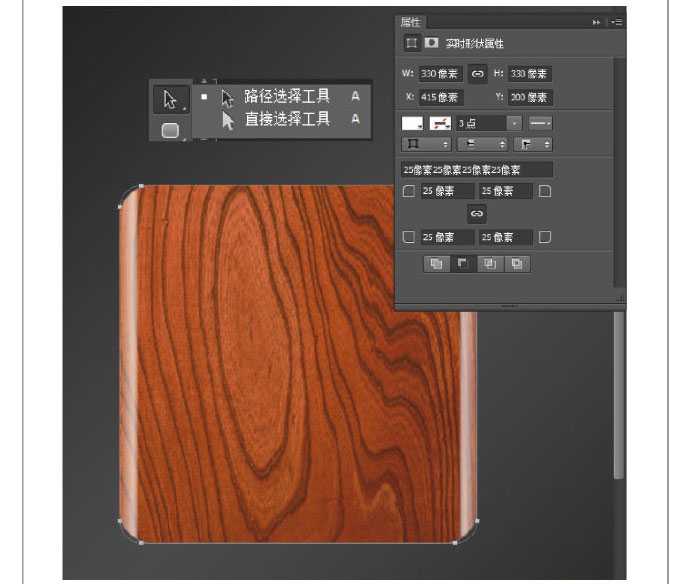The width and height of the screenshot is (690, 584).
Task: Click the Combine Shapes path operation icon
Action: tap(436, 264)
